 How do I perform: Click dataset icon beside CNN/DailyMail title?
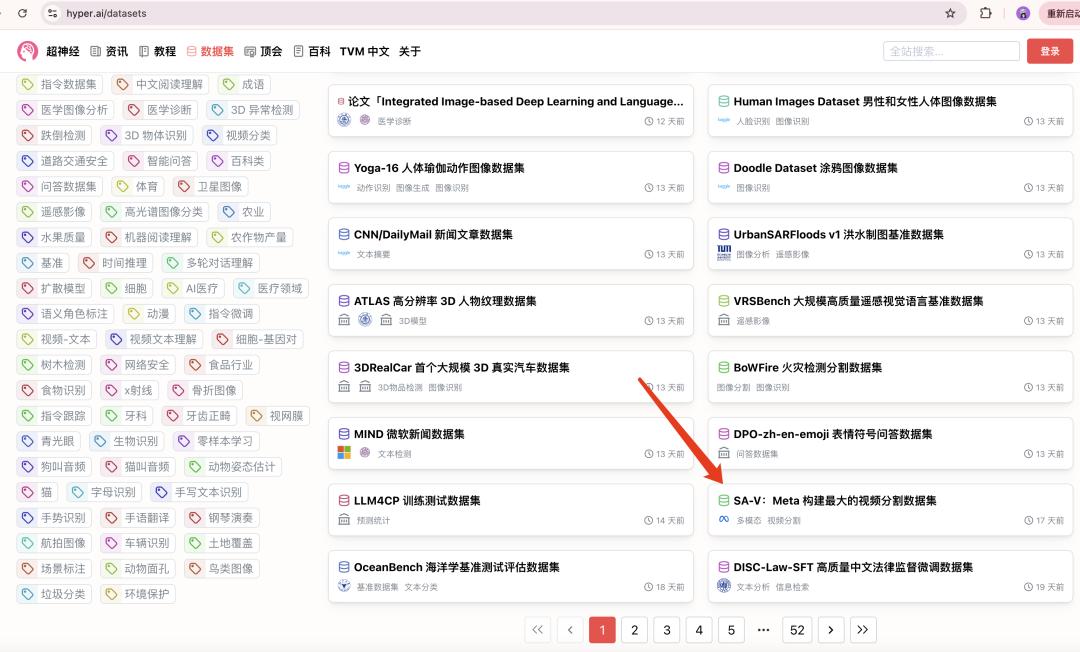[x=344, y=235]
